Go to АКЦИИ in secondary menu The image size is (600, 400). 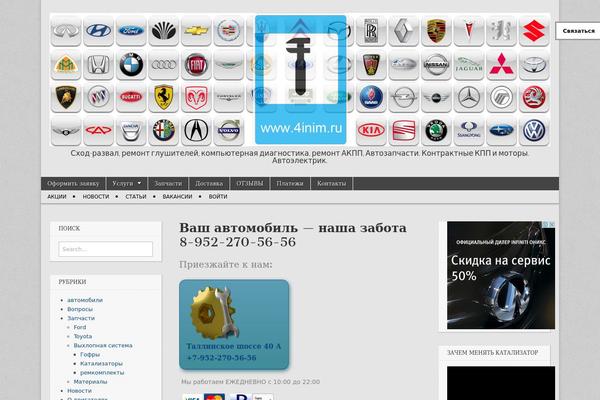pos(57,196)
